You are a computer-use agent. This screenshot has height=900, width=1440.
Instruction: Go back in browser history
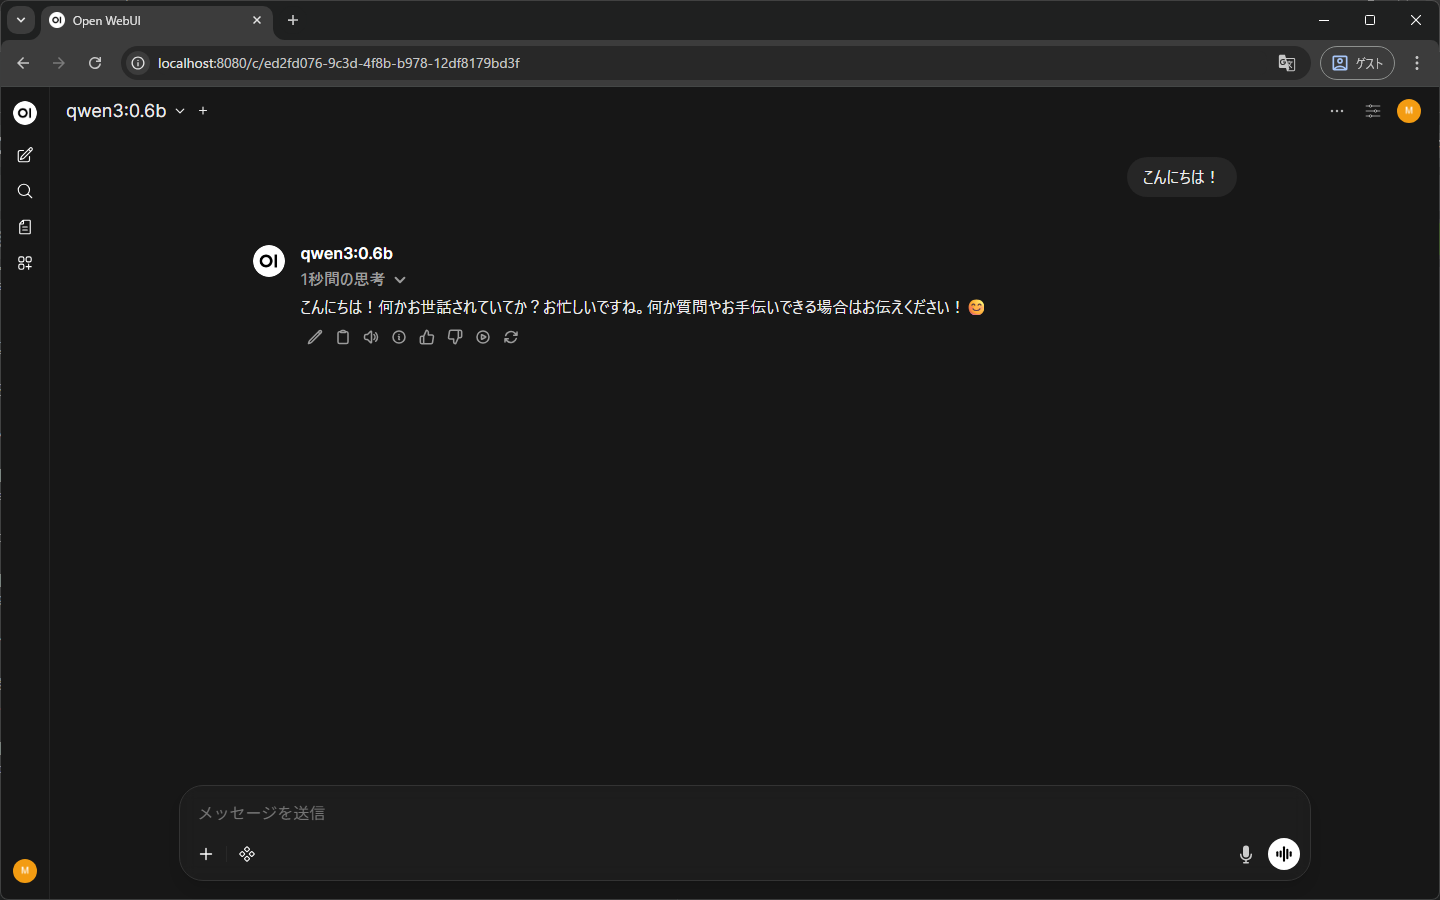[23, 63]
